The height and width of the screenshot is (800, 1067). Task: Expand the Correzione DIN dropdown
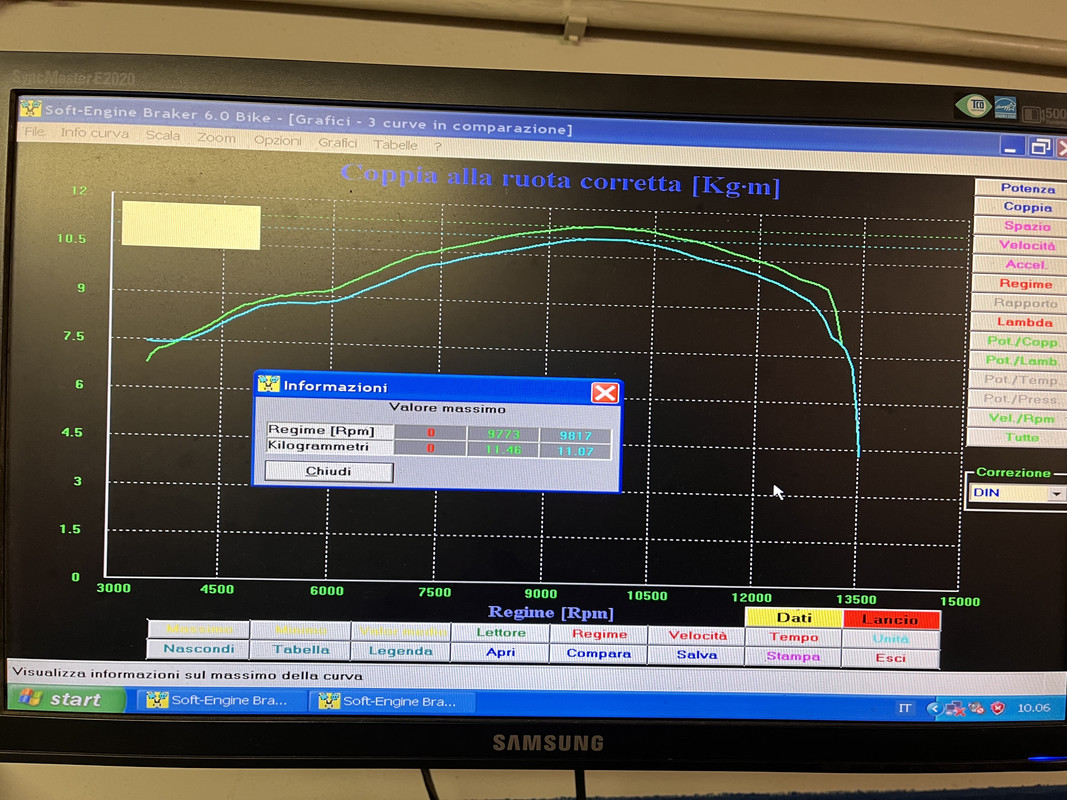(x=1056, y=494)
